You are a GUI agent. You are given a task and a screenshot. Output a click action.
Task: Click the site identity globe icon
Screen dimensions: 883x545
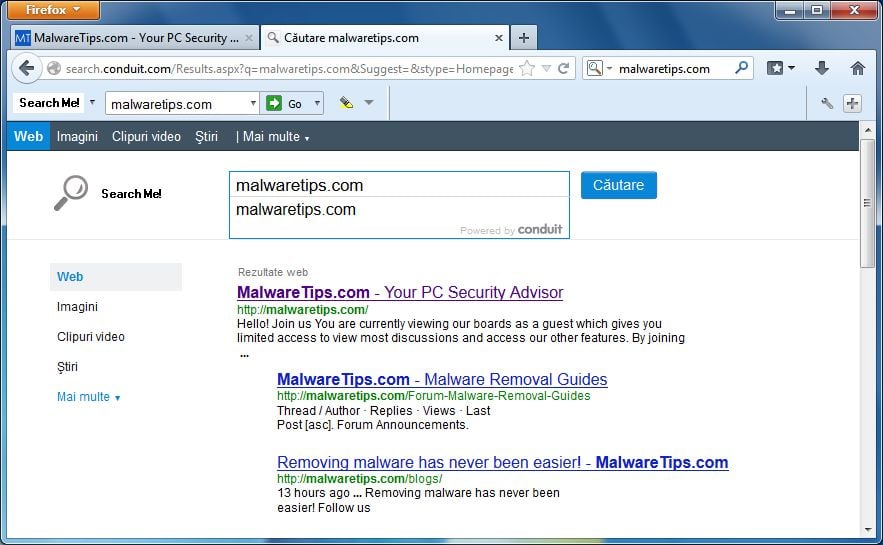53,69
